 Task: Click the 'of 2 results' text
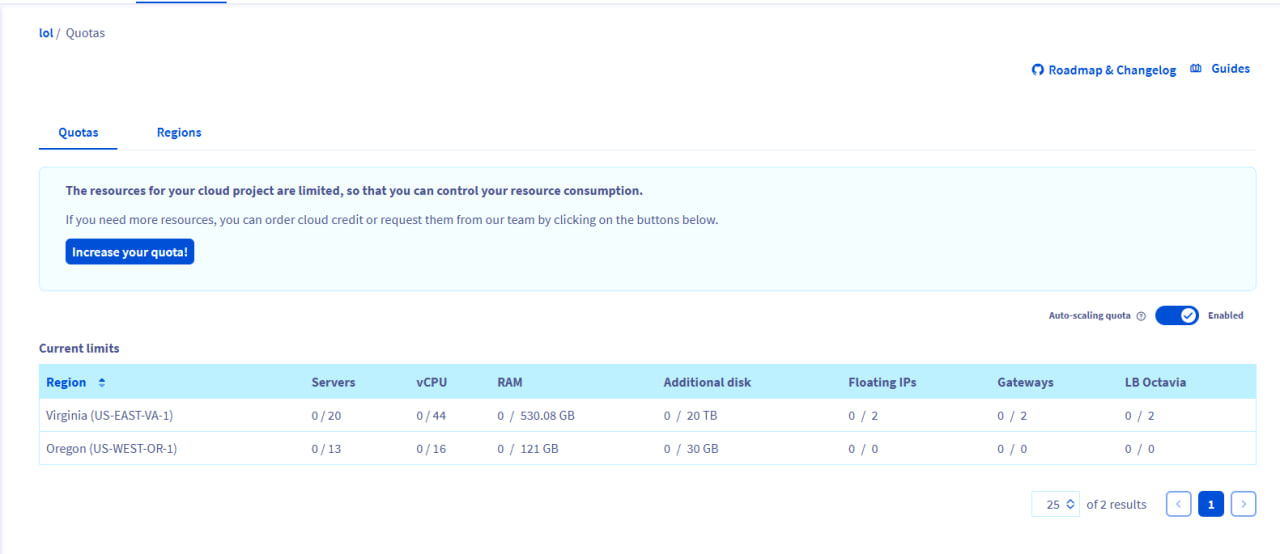coord(1116,504)
